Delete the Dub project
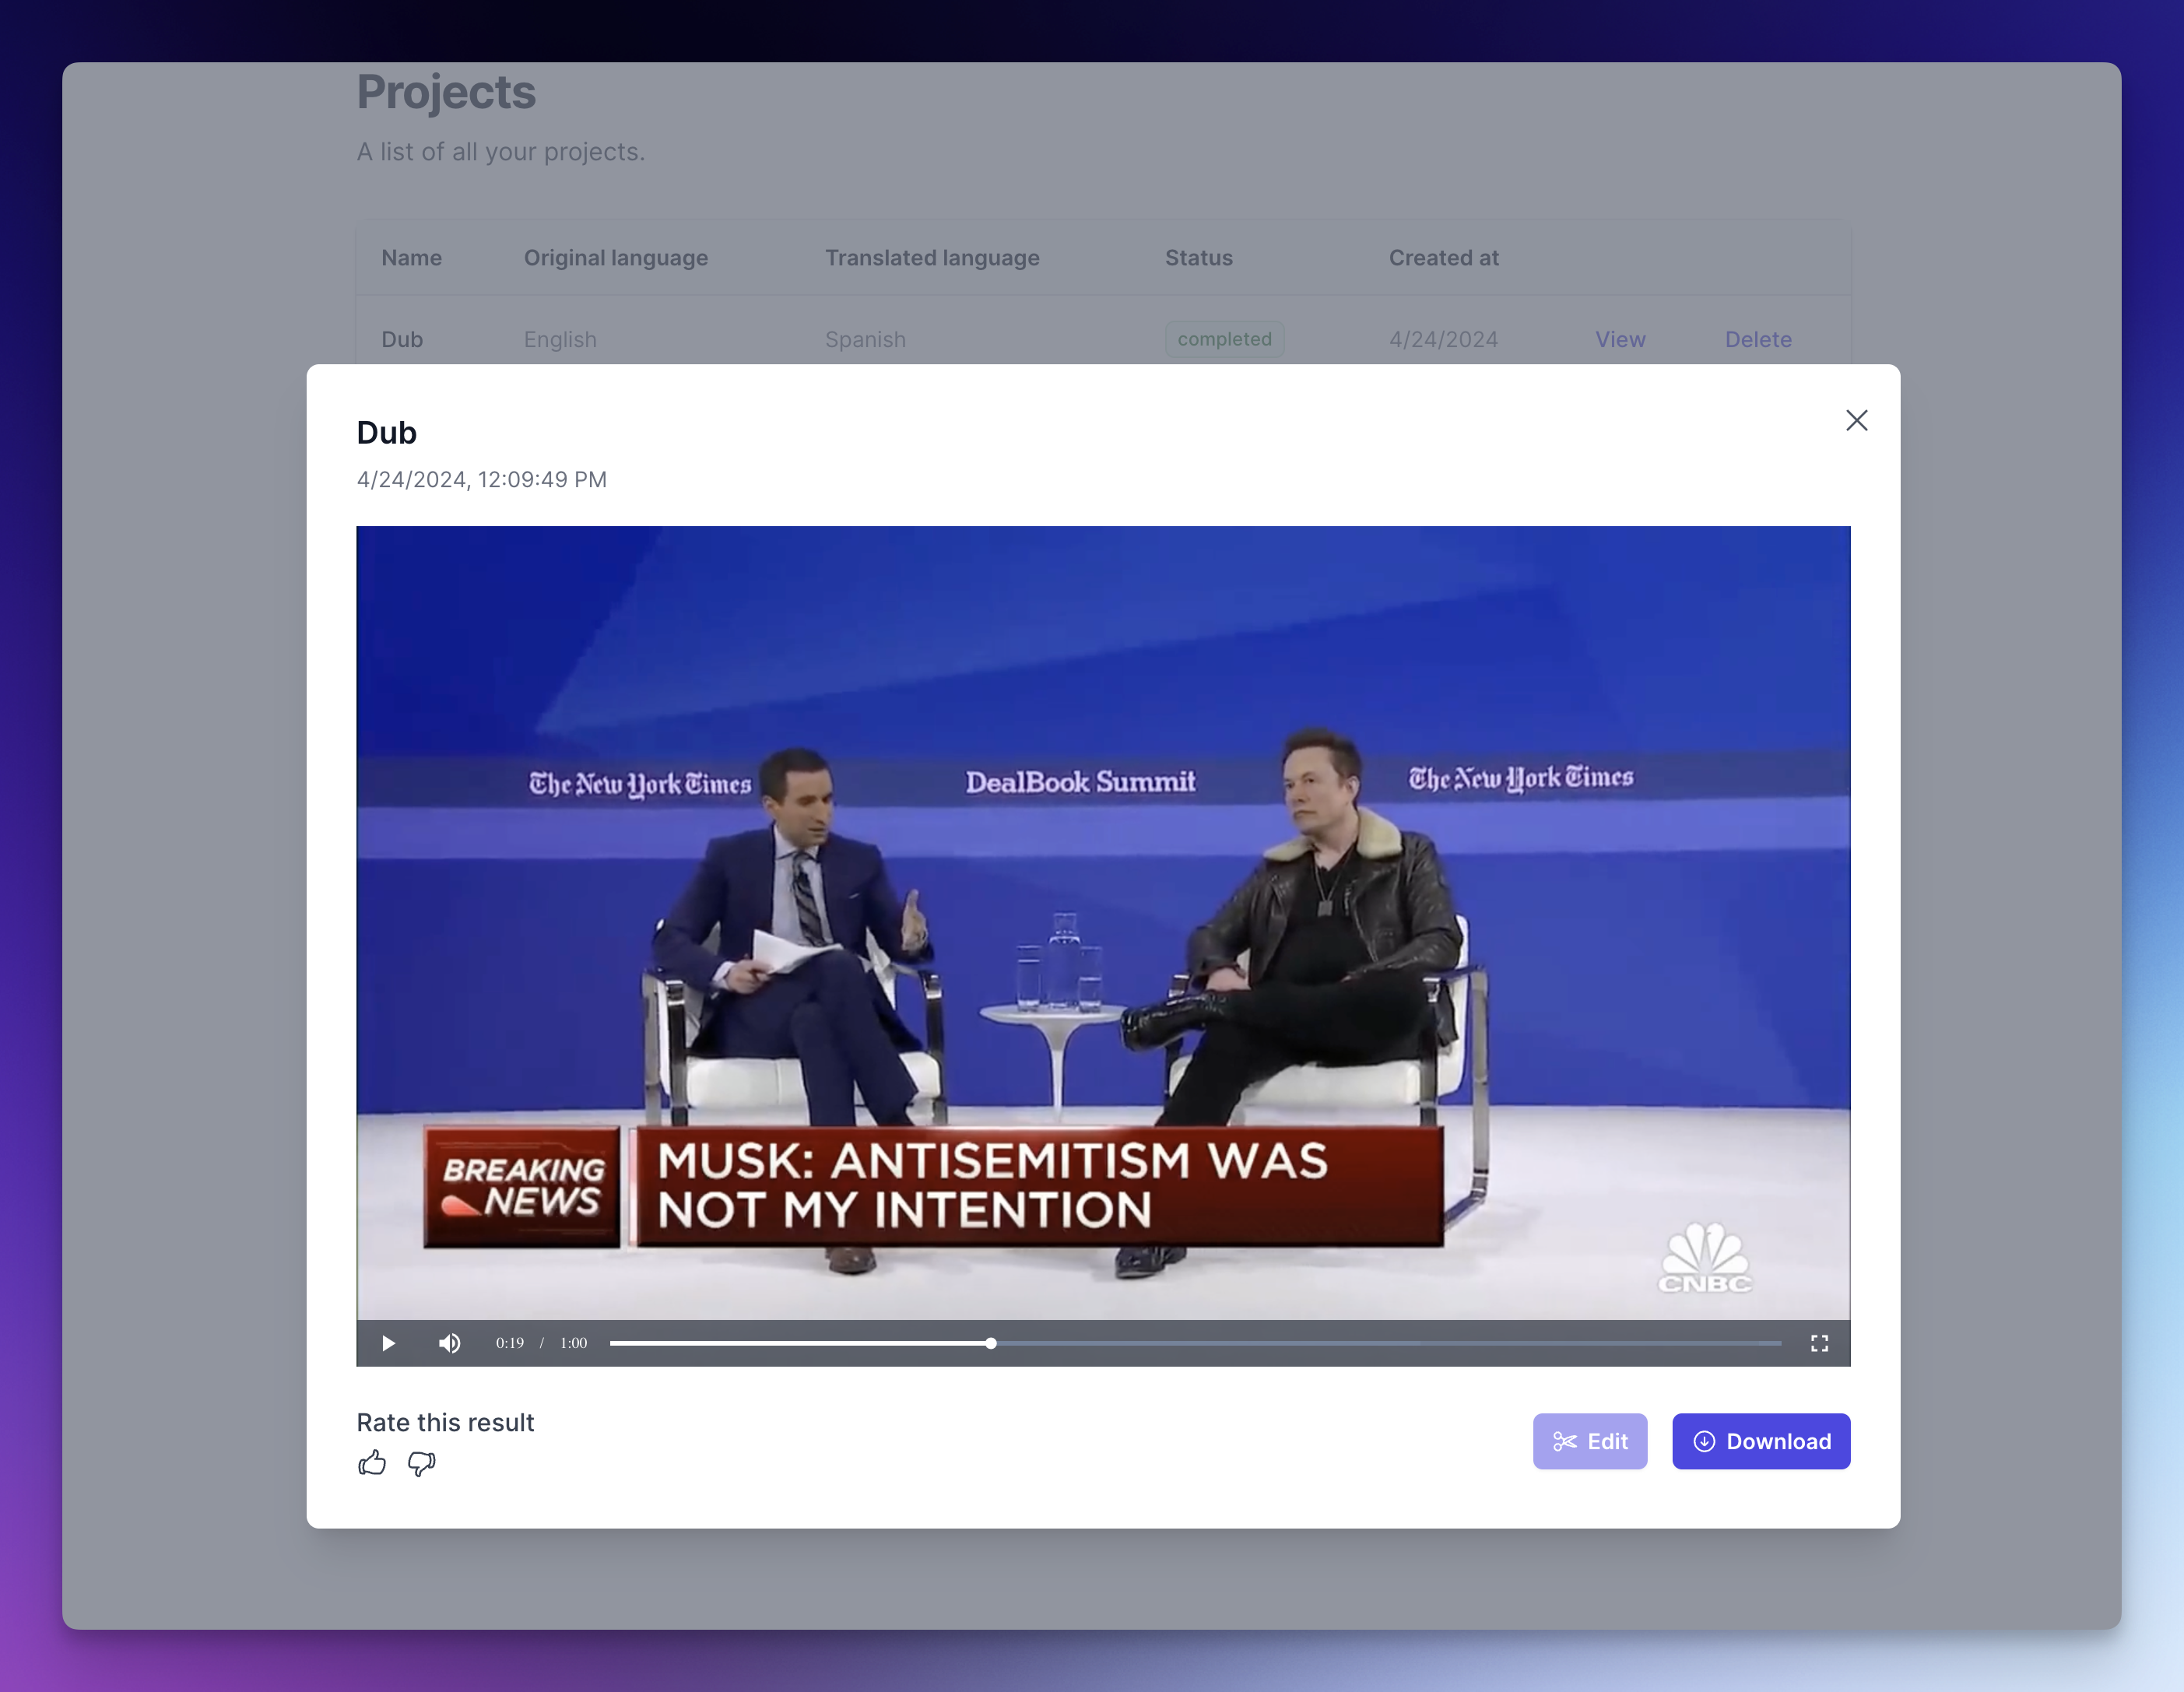 pyautogui.click(x=1757, y=339)
